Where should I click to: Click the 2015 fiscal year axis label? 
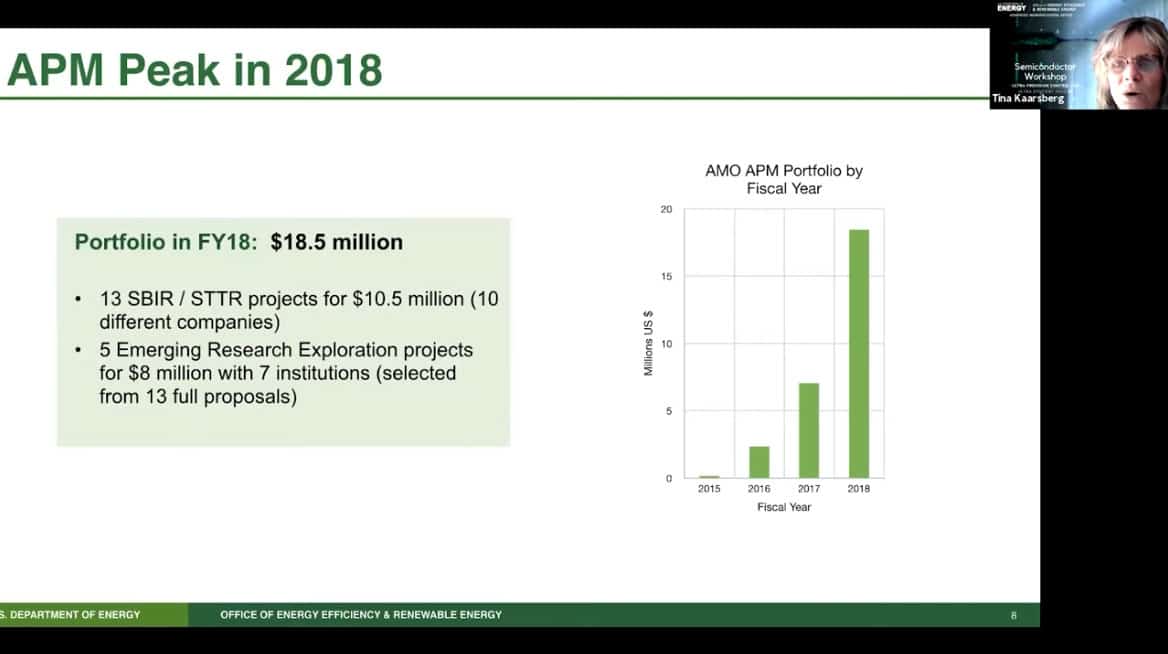709,489
